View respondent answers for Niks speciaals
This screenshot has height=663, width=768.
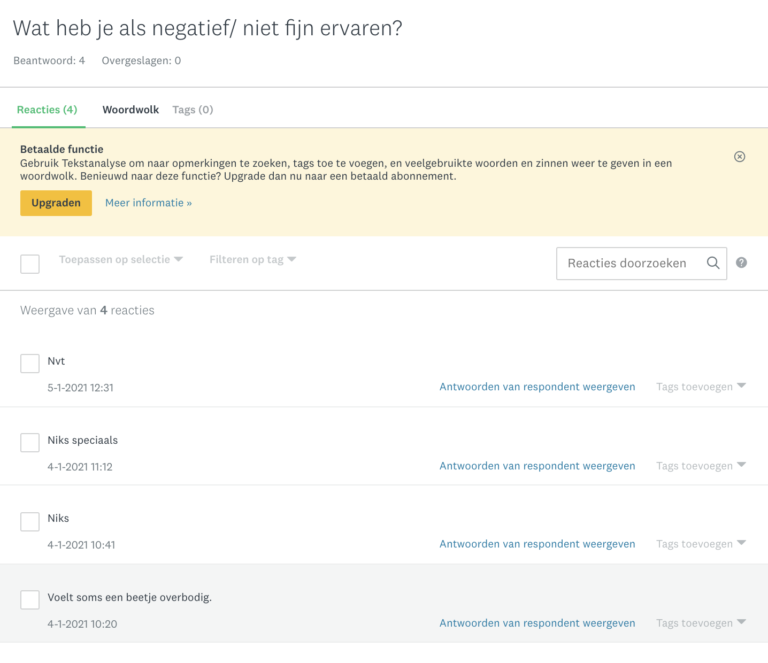pos(537,466)
